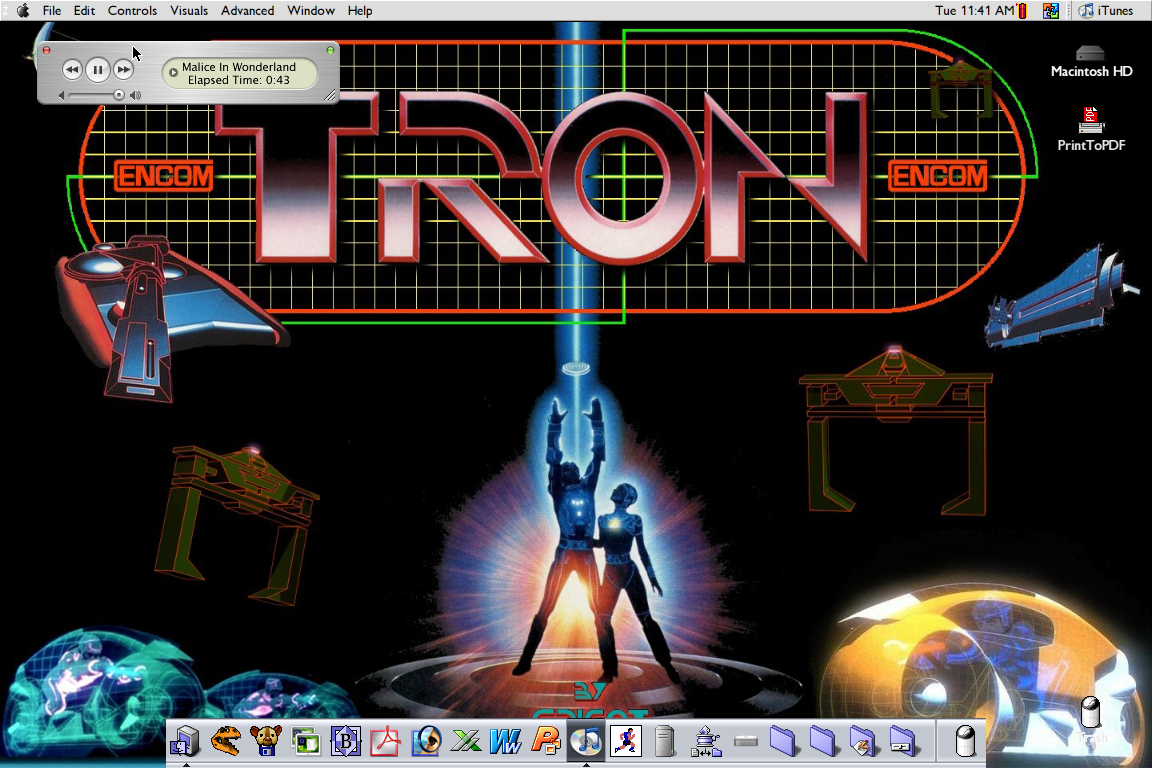Mute audio via the speaker icon
Screen dimensions: 1152x768
pyautogui.click(x=135, y=94)
